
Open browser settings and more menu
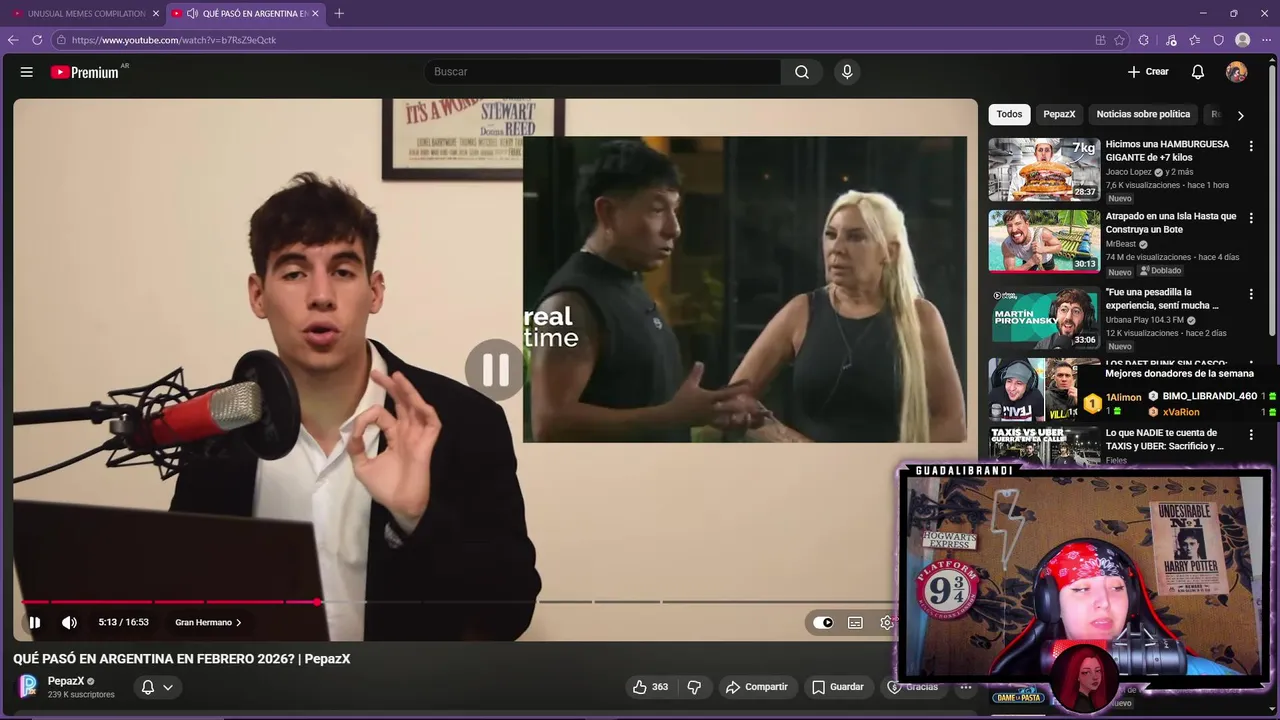click(1267, 40)
